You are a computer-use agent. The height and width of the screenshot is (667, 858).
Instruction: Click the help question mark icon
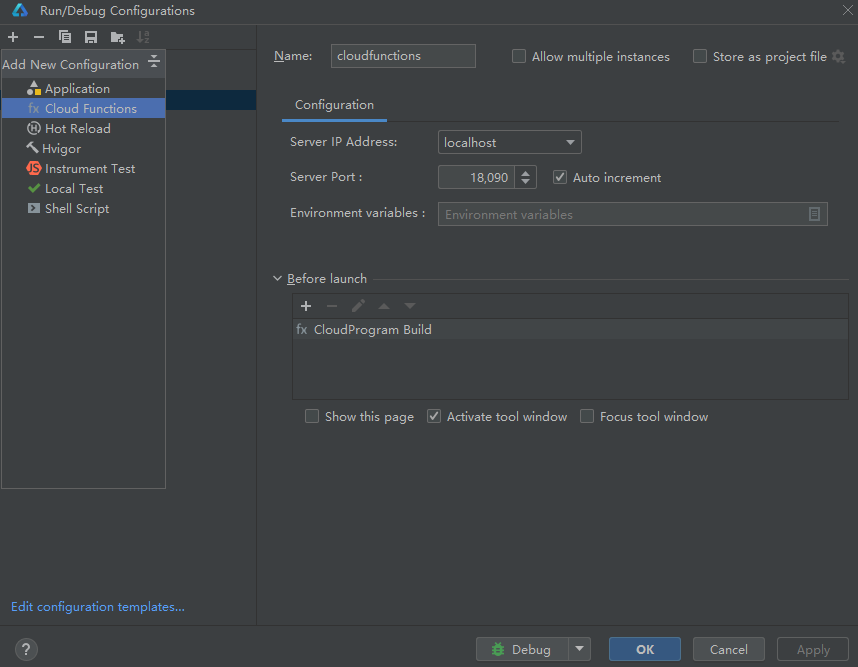pos(26,649)
